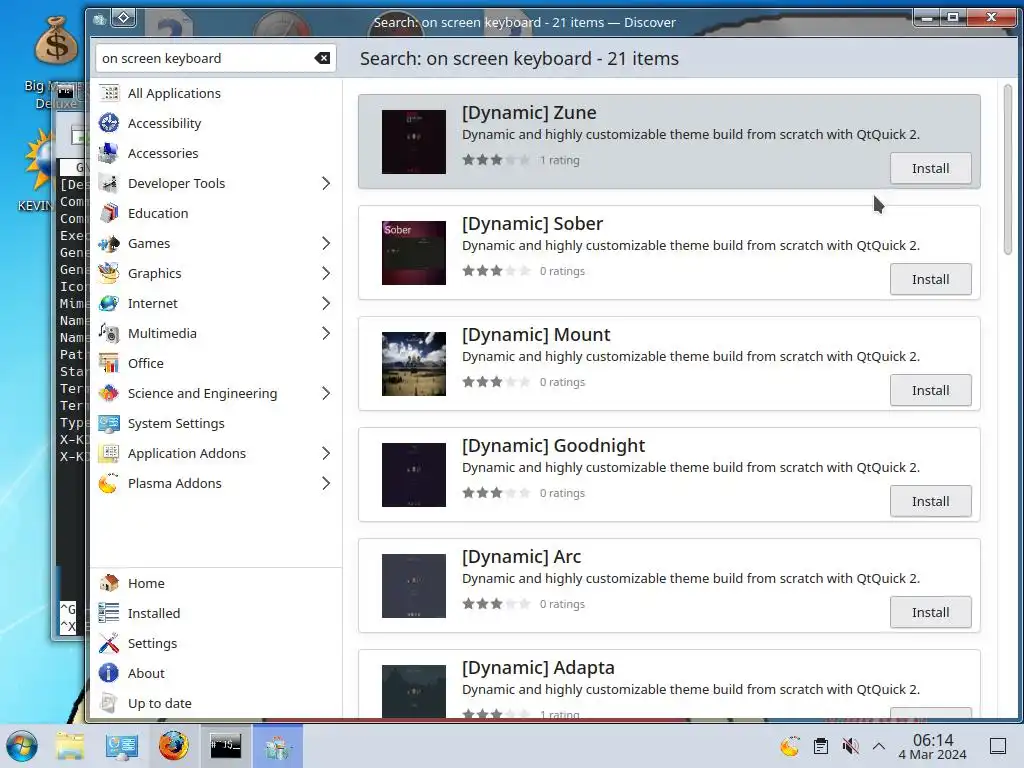
Task: Click the Education books icon
Action: (109, 214)
